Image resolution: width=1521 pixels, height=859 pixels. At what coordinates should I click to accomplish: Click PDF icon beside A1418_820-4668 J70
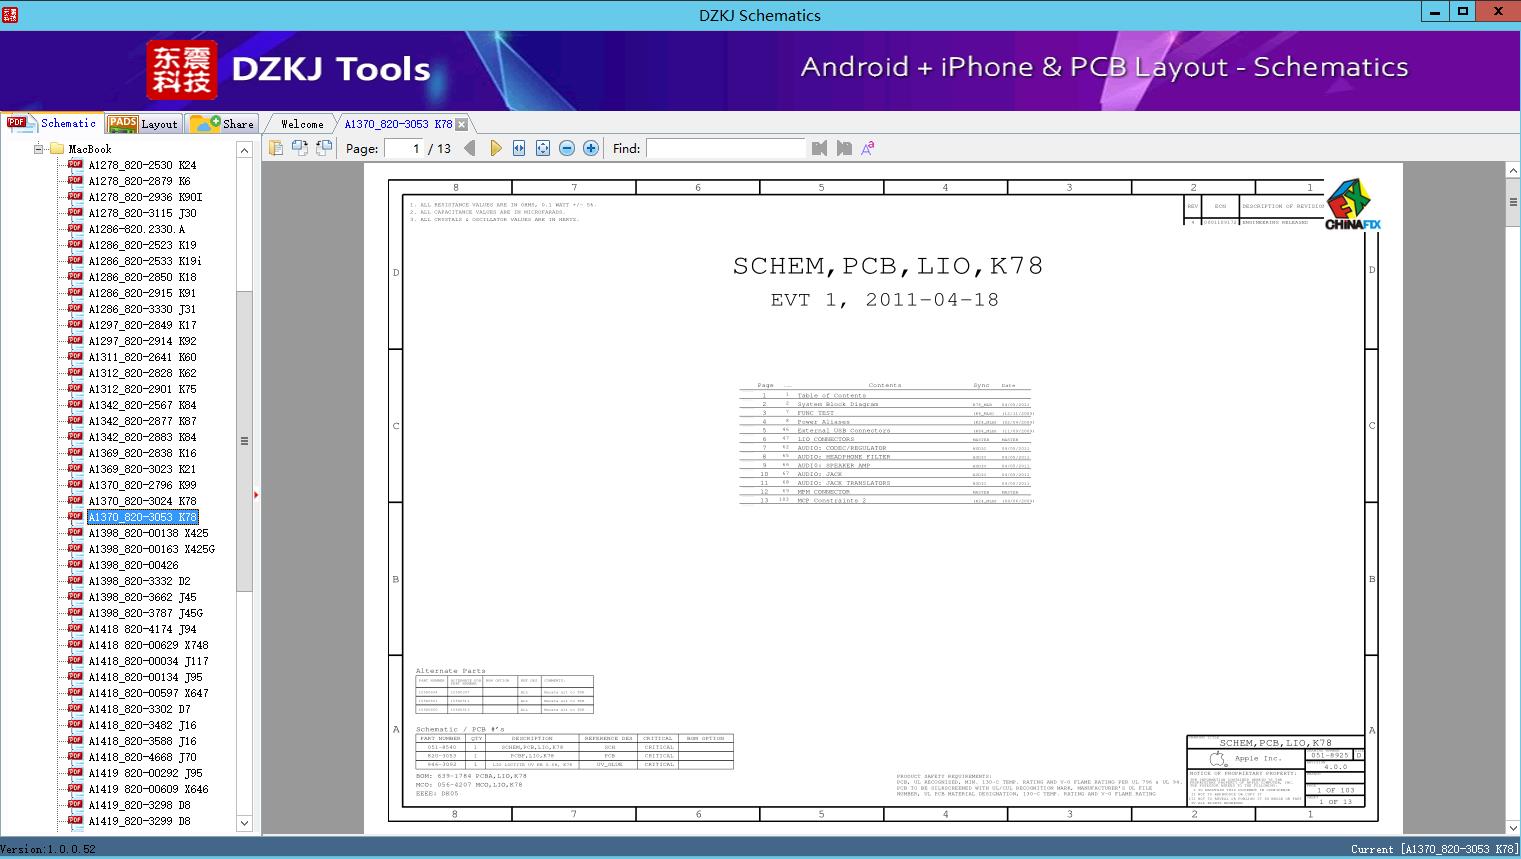point(75,756)
